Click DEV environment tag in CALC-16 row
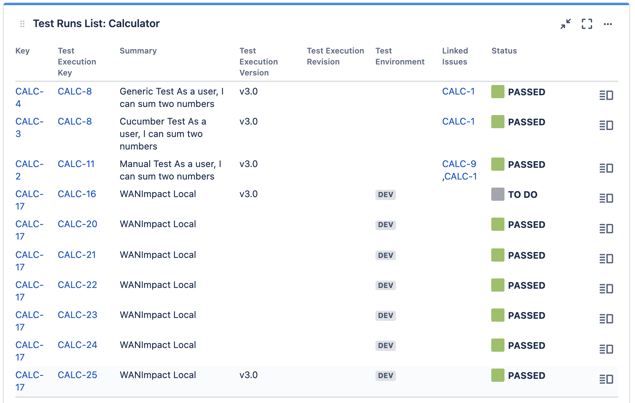This screenshot has width=635, height=403. point(386,195)
